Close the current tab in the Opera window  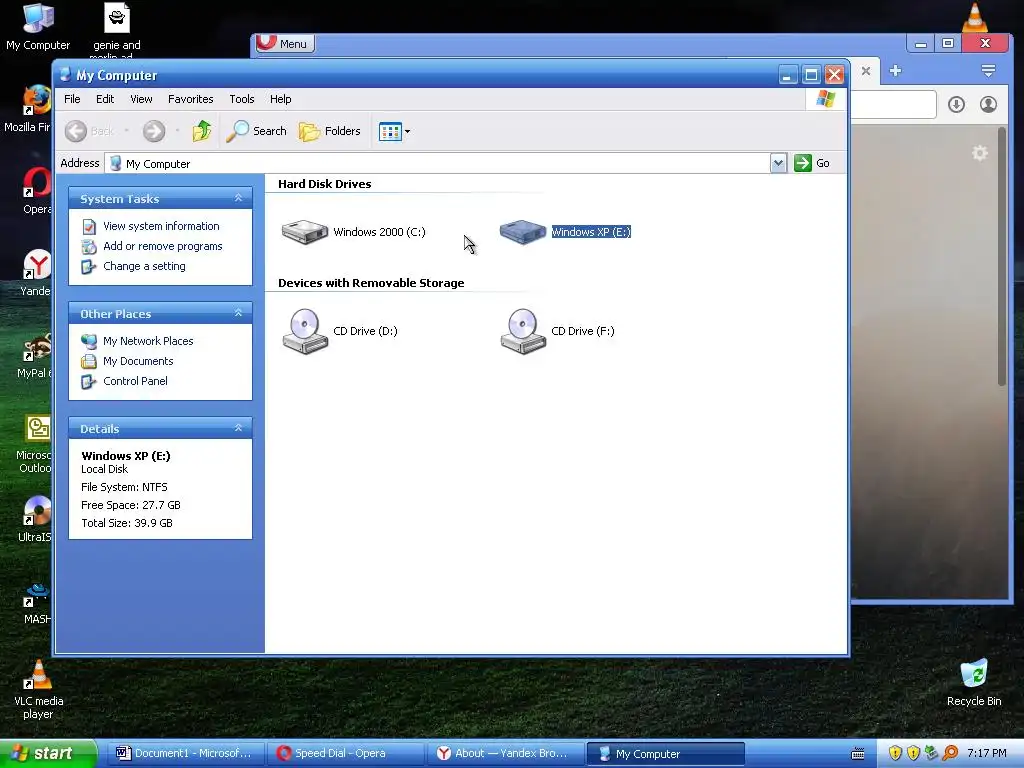click(866, 71)
